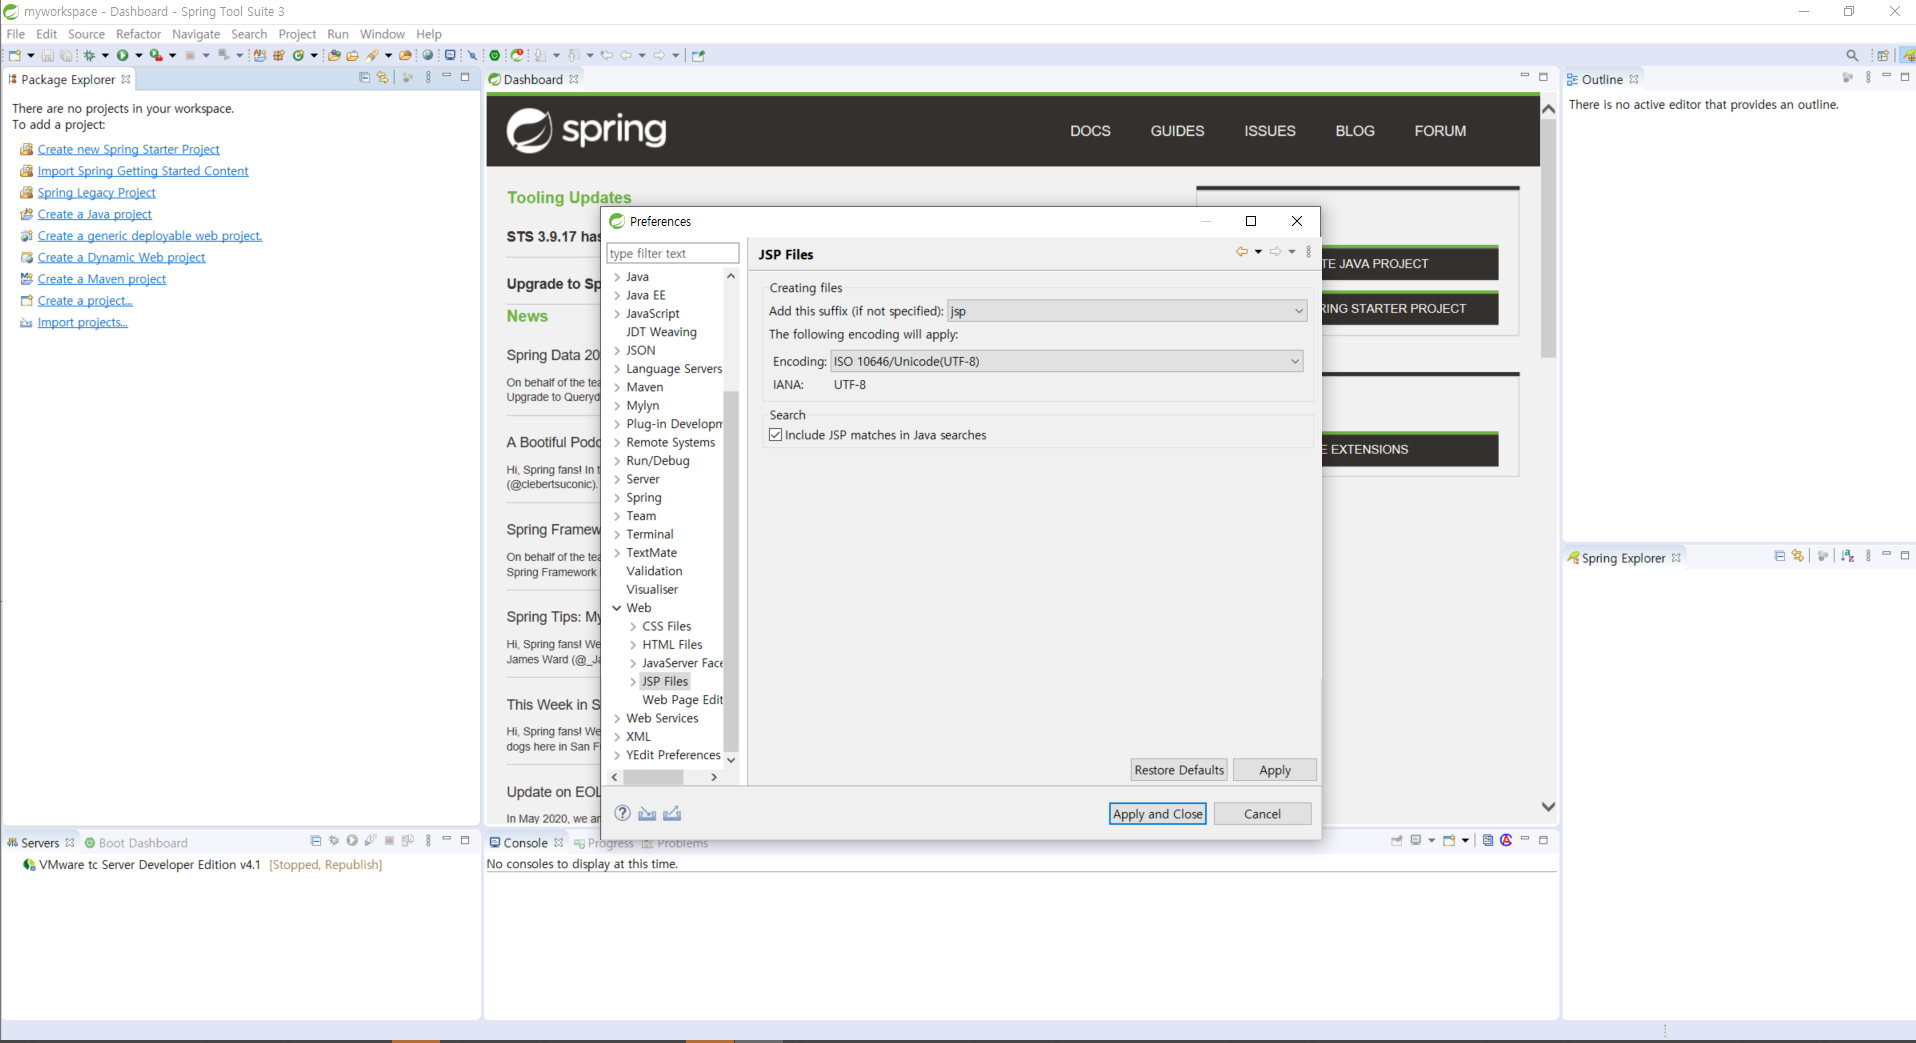The height and width of the screenshot is (1043, 1916).
Task: Open the Web Browser globe icon
Action: coord(428,56)
